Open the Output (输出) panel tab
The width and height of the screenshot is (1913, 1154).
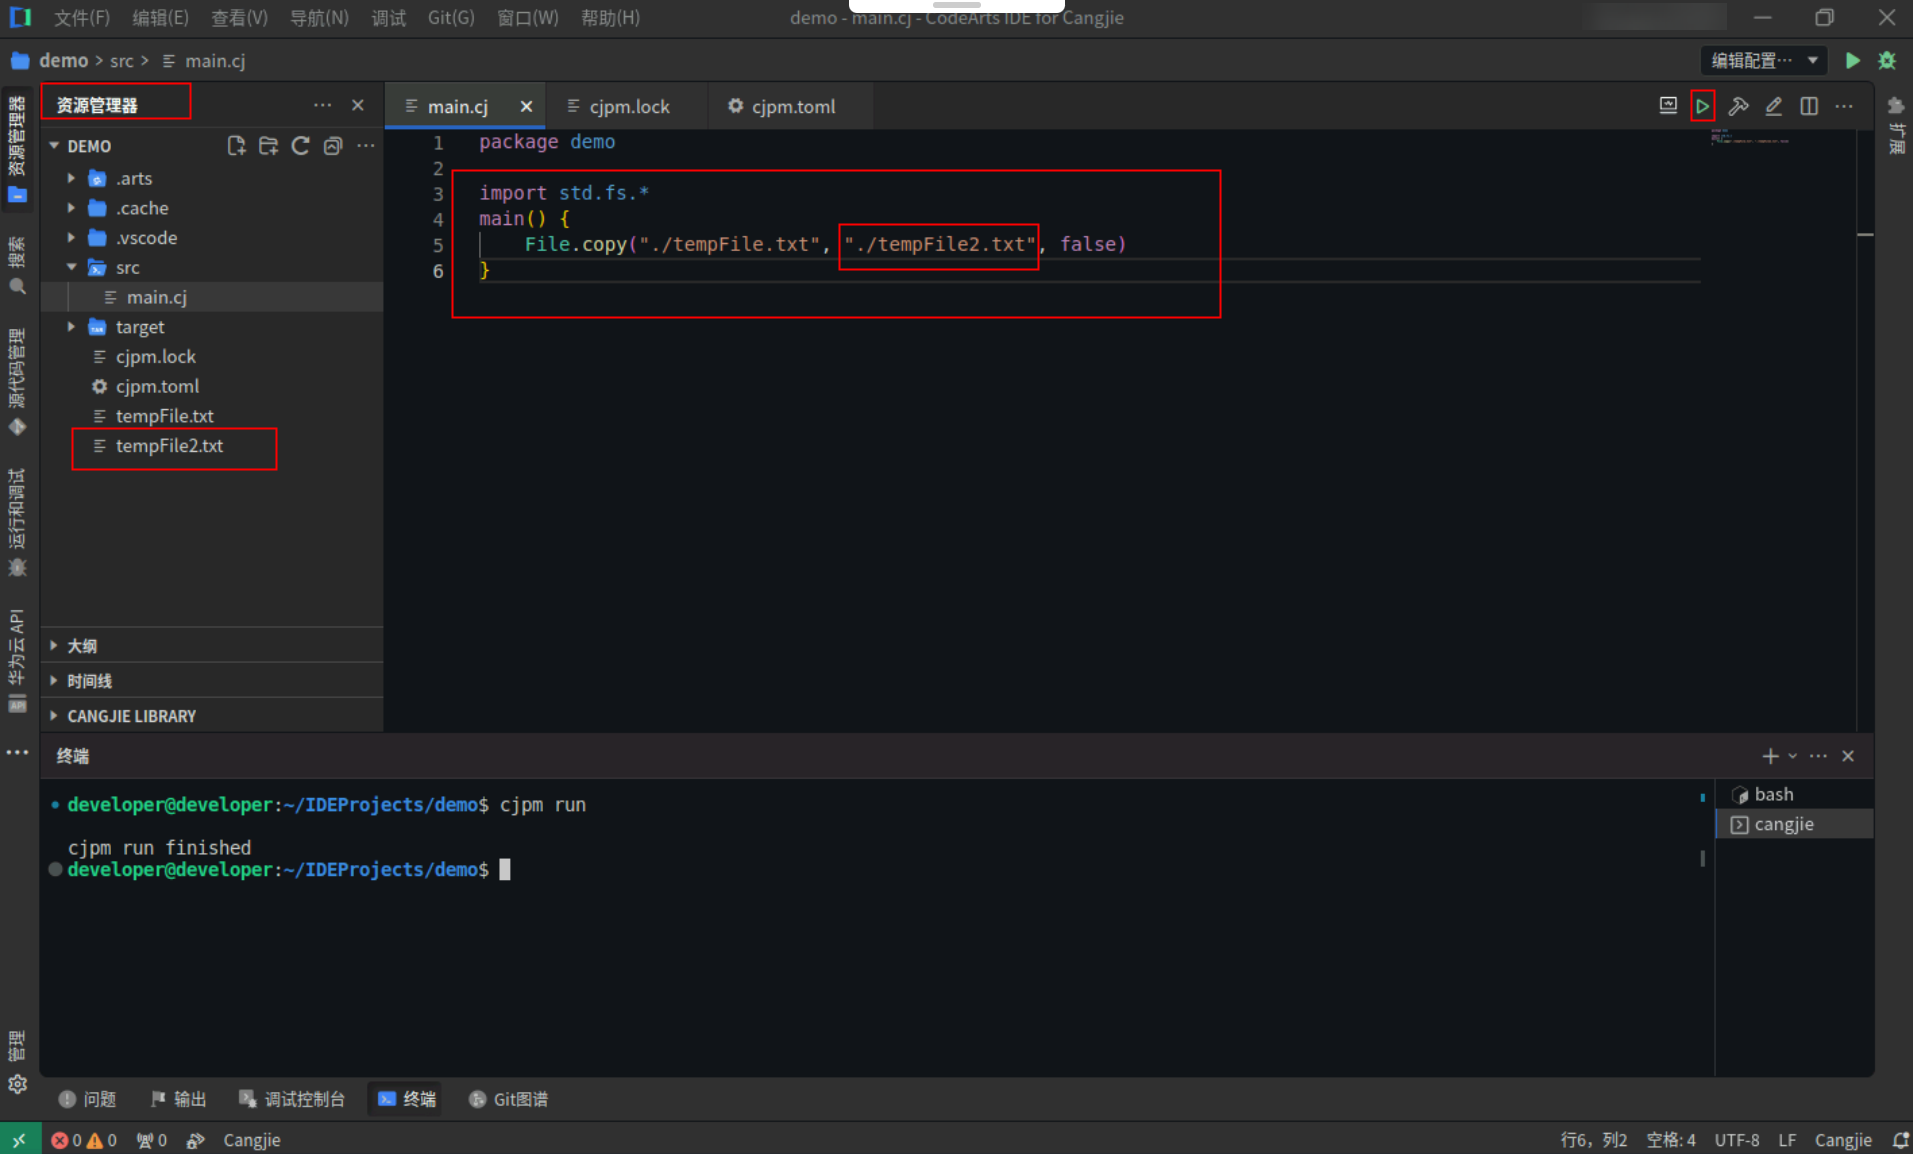pos(178,1099)
